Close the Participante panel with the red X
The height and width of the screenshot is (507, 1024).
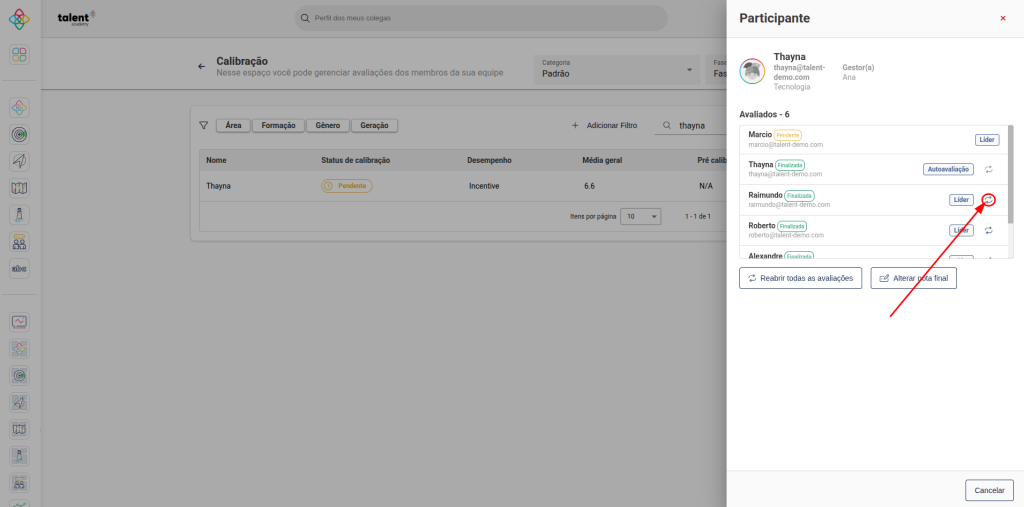click(x=1003, y=18)
